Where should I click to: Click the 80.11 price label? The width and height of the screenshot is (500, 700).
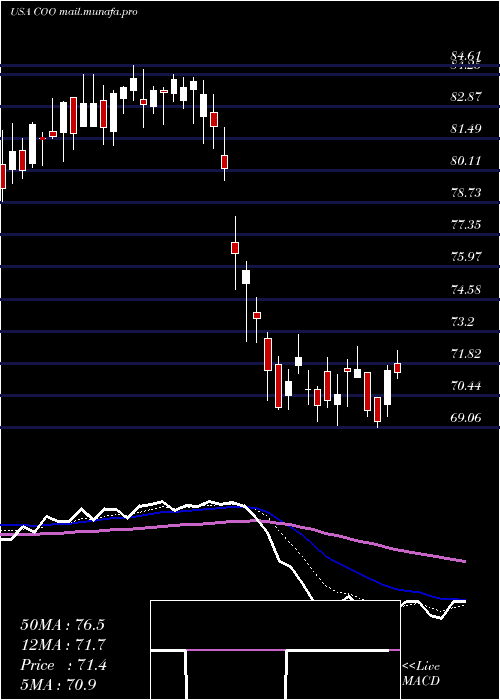466,160
